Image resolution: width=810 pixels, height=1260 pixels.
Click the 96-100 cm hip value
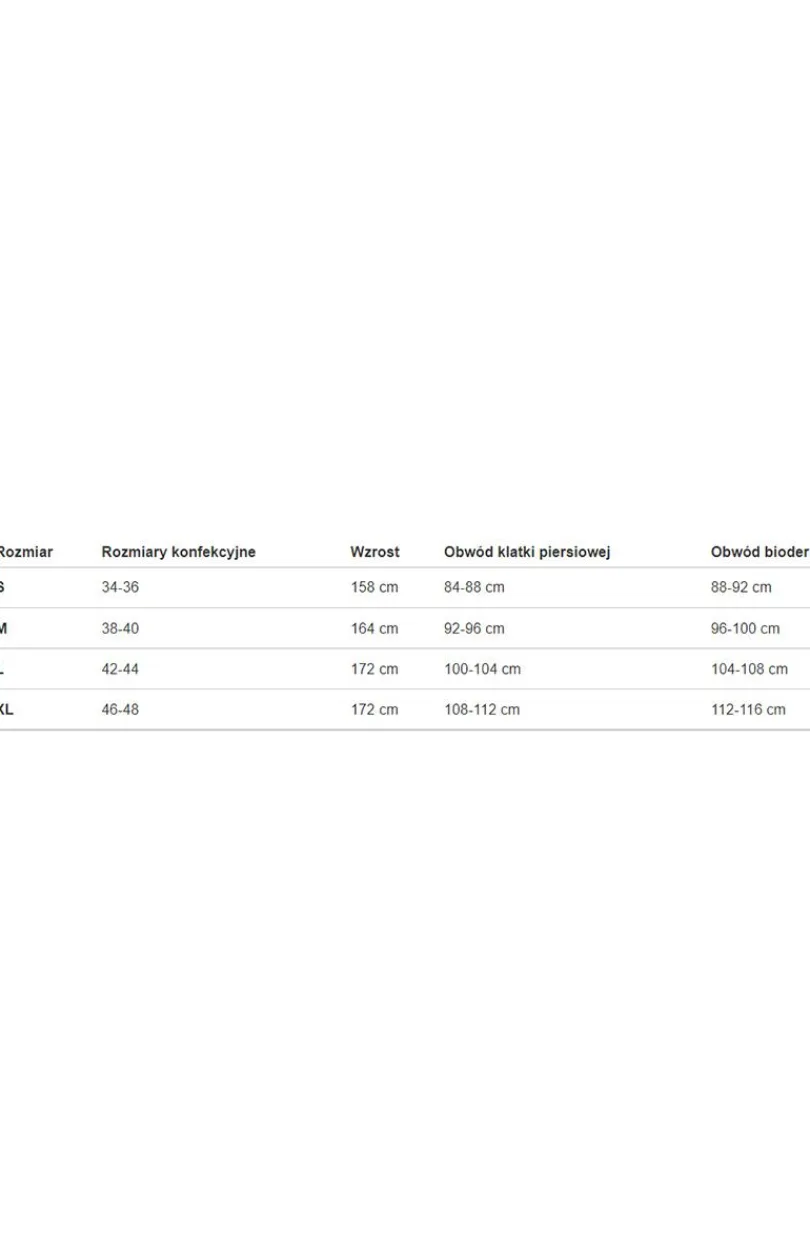[745, 629]
